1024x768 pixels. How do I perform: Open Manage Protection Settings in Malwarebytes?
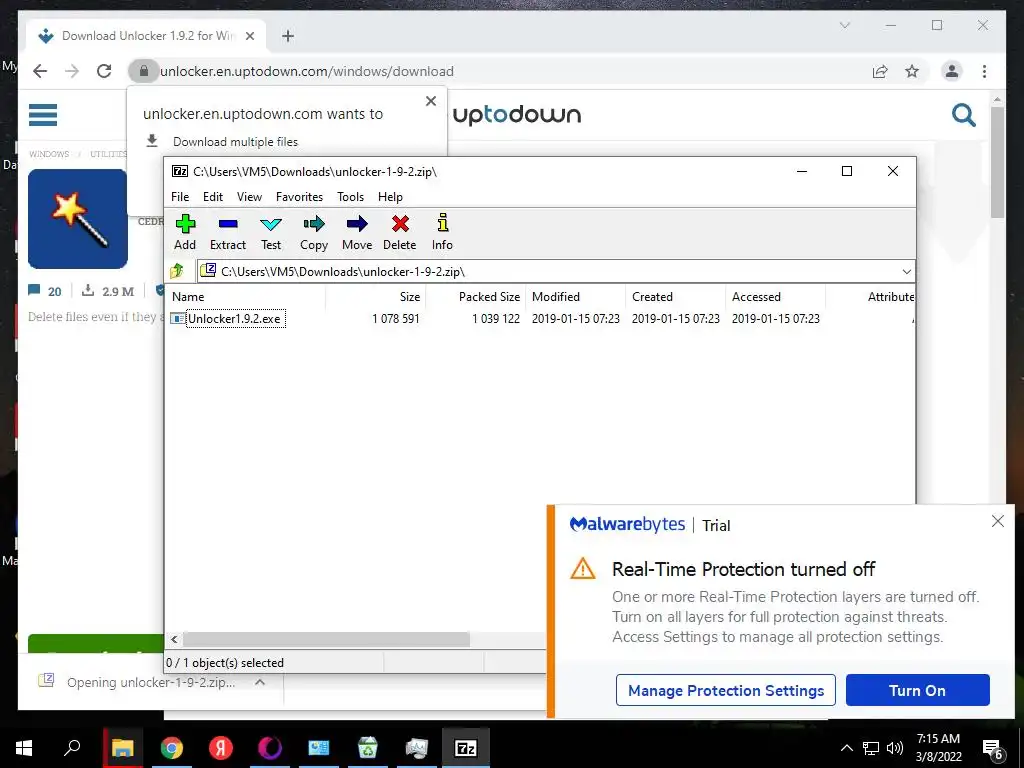click(726, 690)
